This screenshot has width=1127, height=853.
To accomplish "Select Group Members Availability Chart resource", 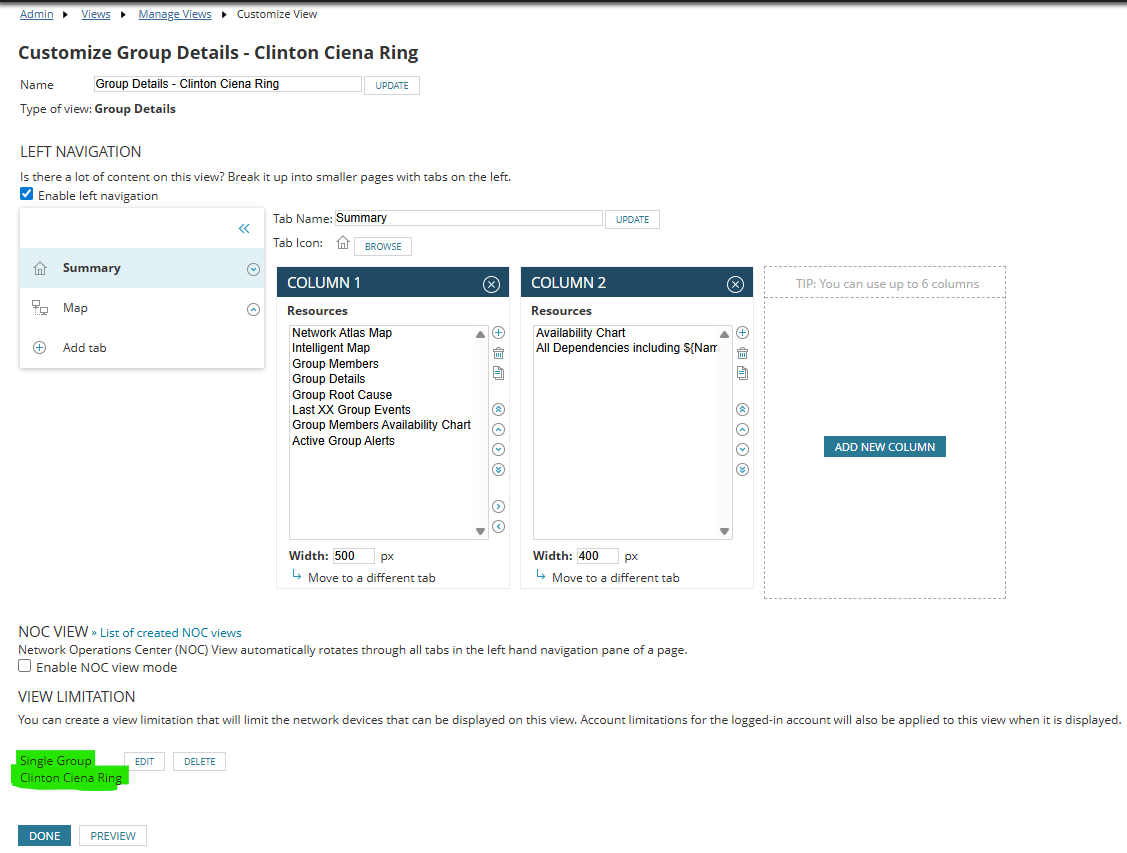I will [x=381, y=425].
